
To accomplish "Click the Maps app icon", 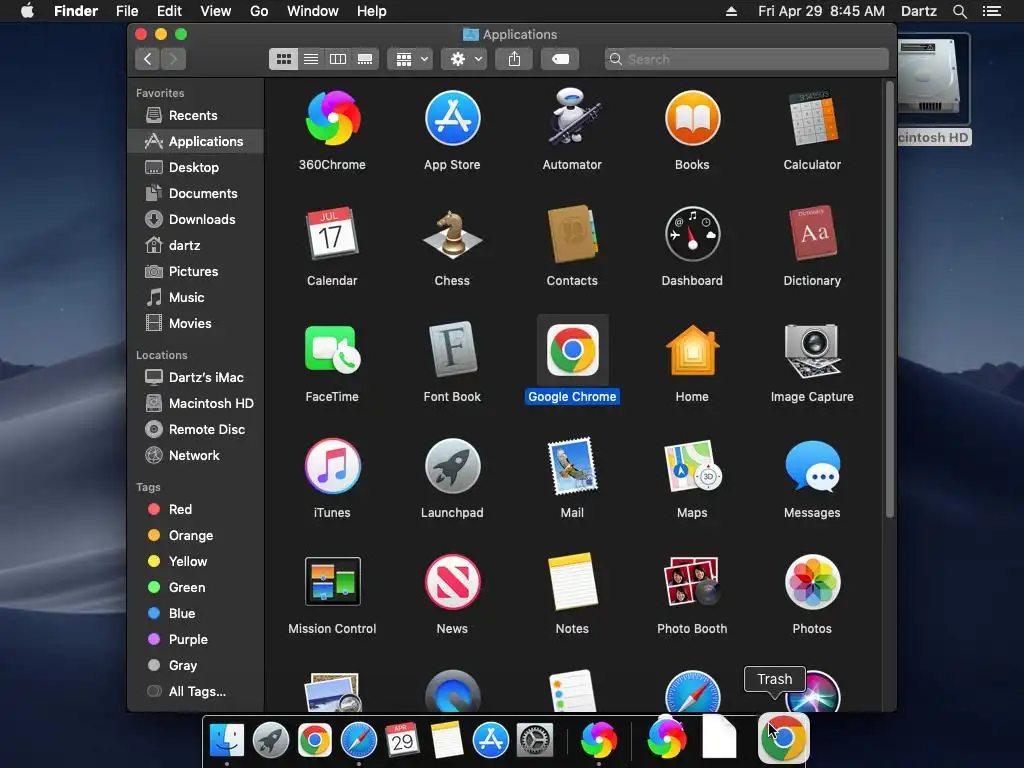I will 692,466.
